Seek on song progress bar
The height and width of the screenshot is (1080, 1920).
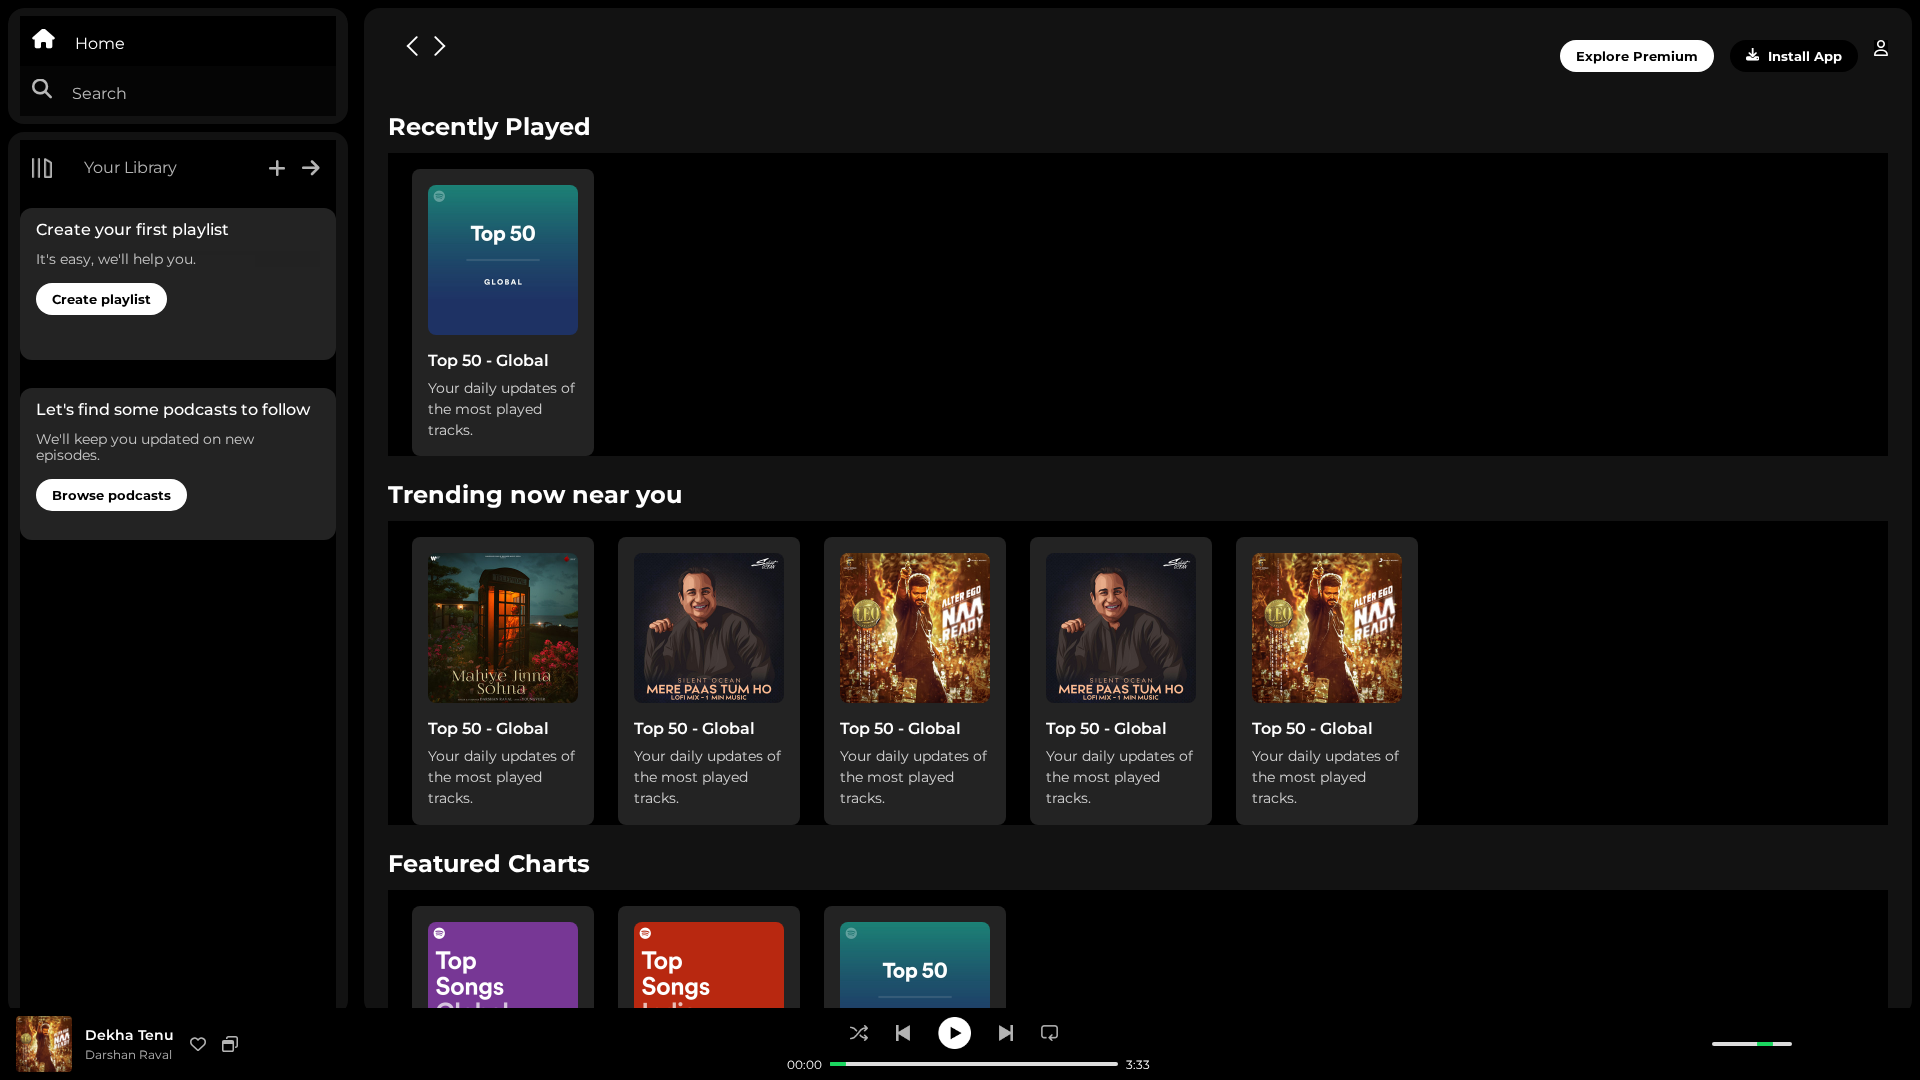[x=974, y=1064]
